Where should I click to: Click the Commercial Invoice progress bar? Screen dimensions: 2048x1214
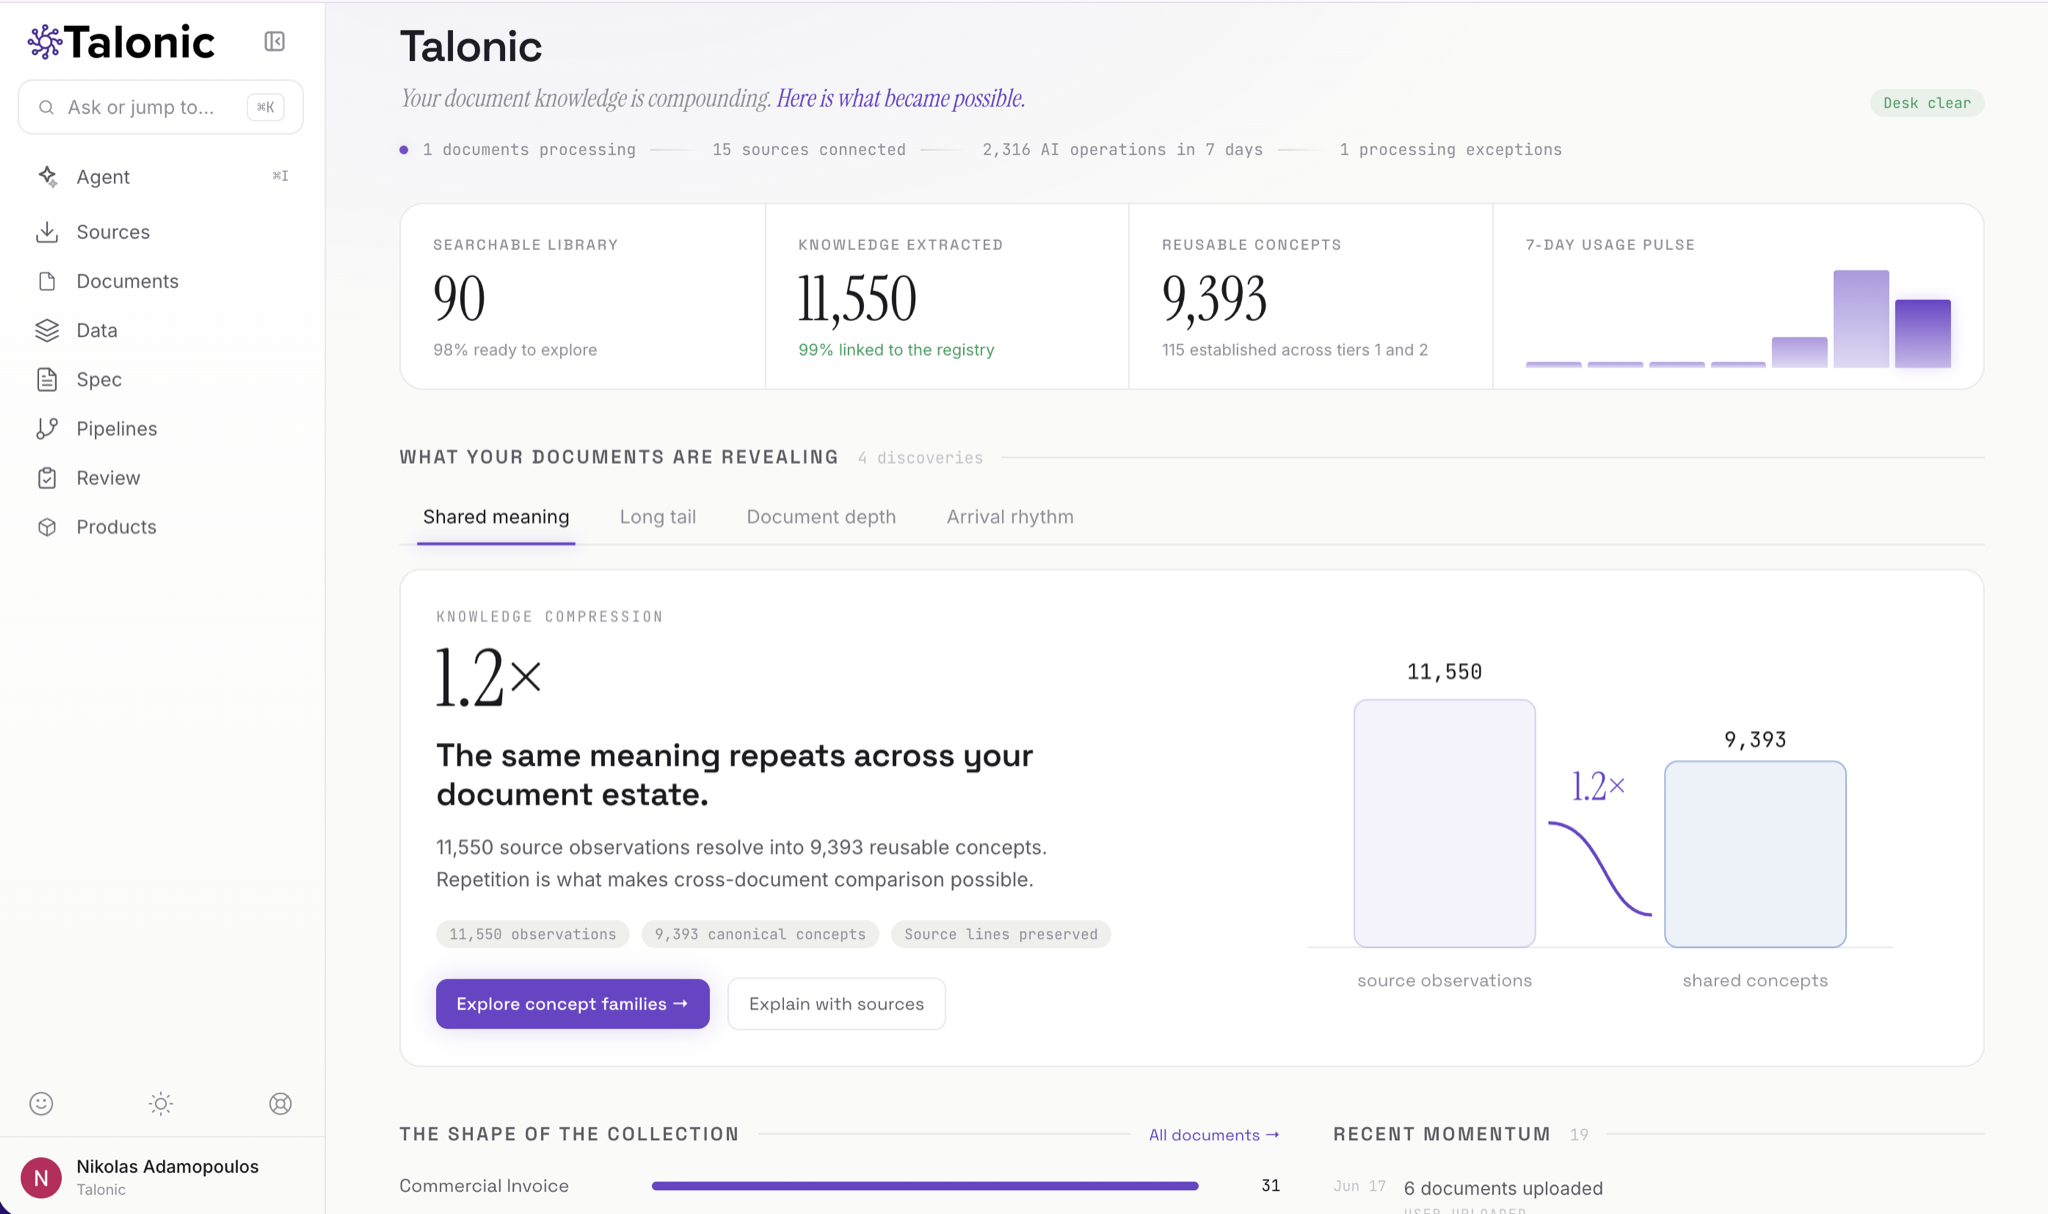tap(925, 1186)
